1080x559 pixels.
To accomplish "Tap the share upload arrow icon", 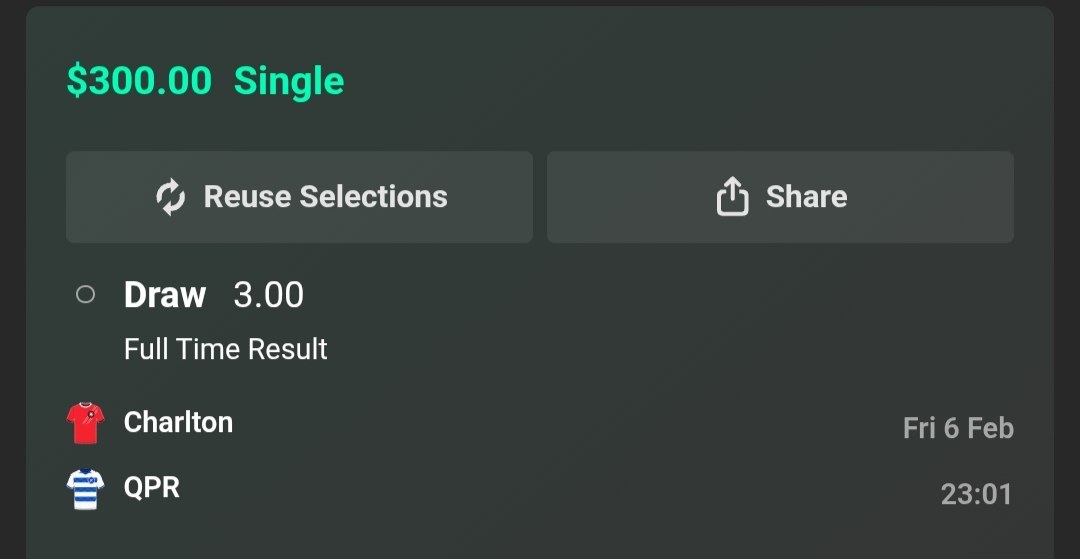I will tap(732, 197).
